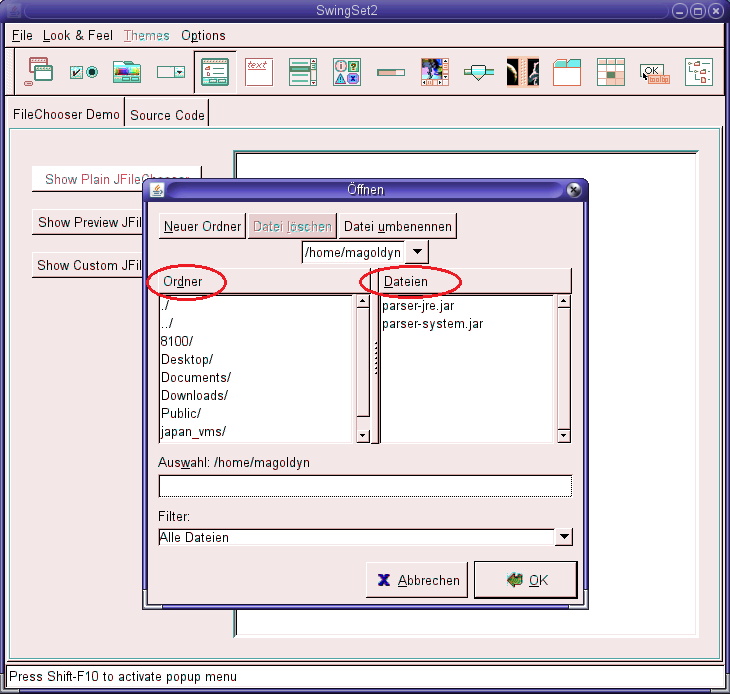Viewport: 730px width, 694px height.
Task: Select the JSlider demo toolbar icon
Action: pos(479,71)
